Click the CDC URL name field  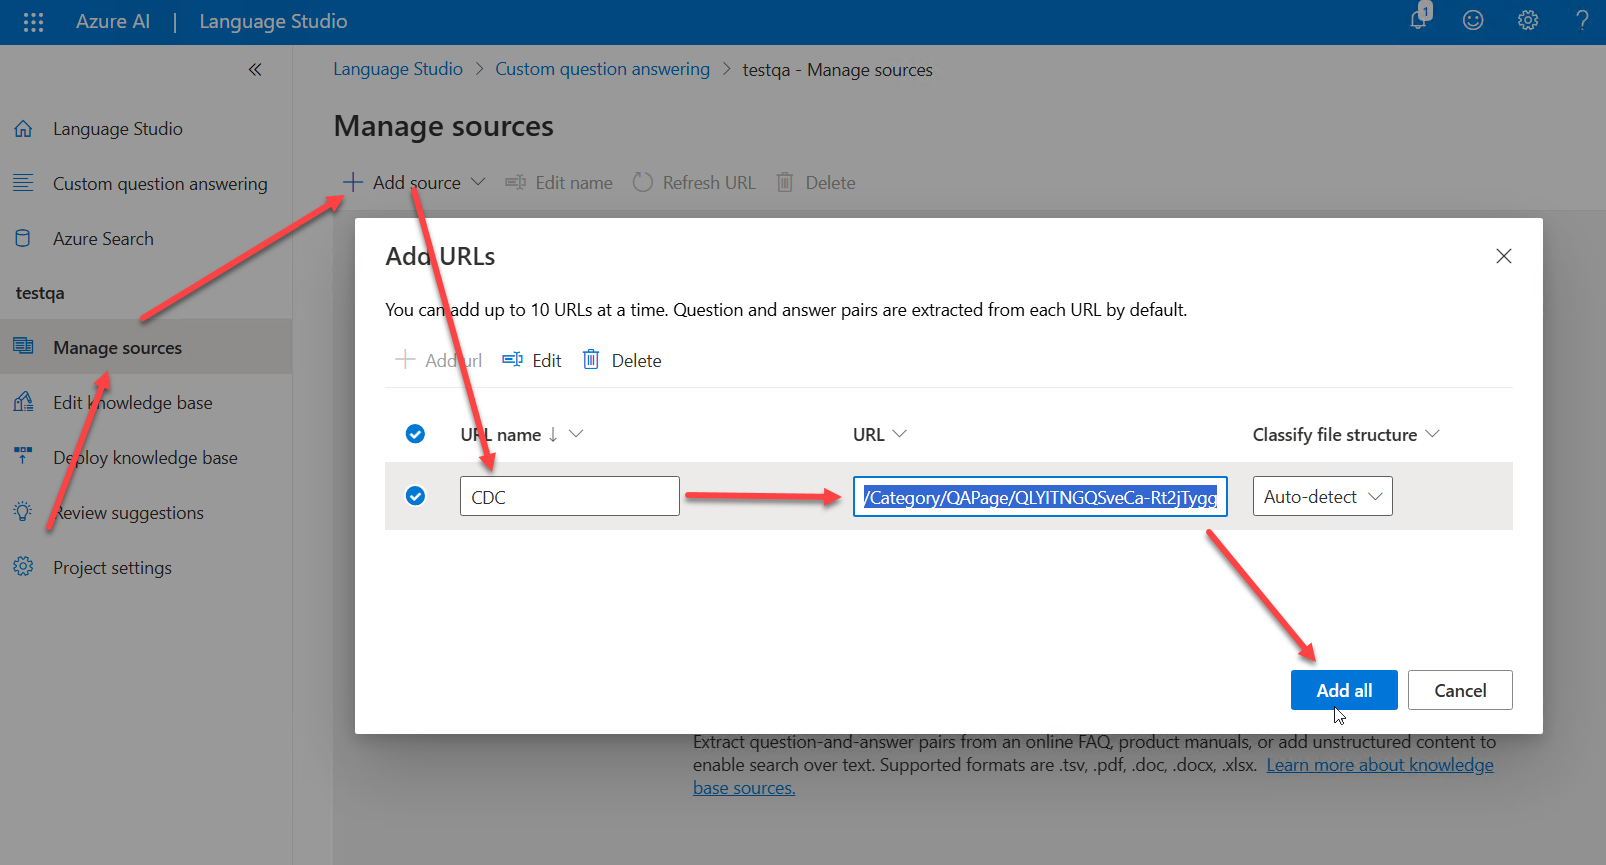point(570,496)
